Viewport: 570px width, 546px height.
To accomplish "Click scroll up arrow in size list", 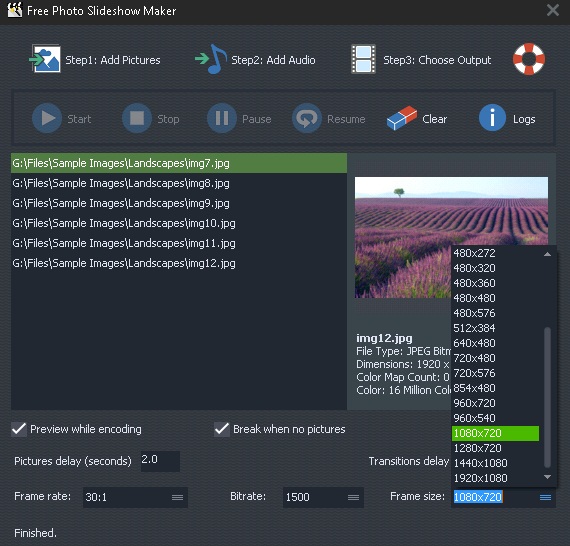I will tap(547, 254).
